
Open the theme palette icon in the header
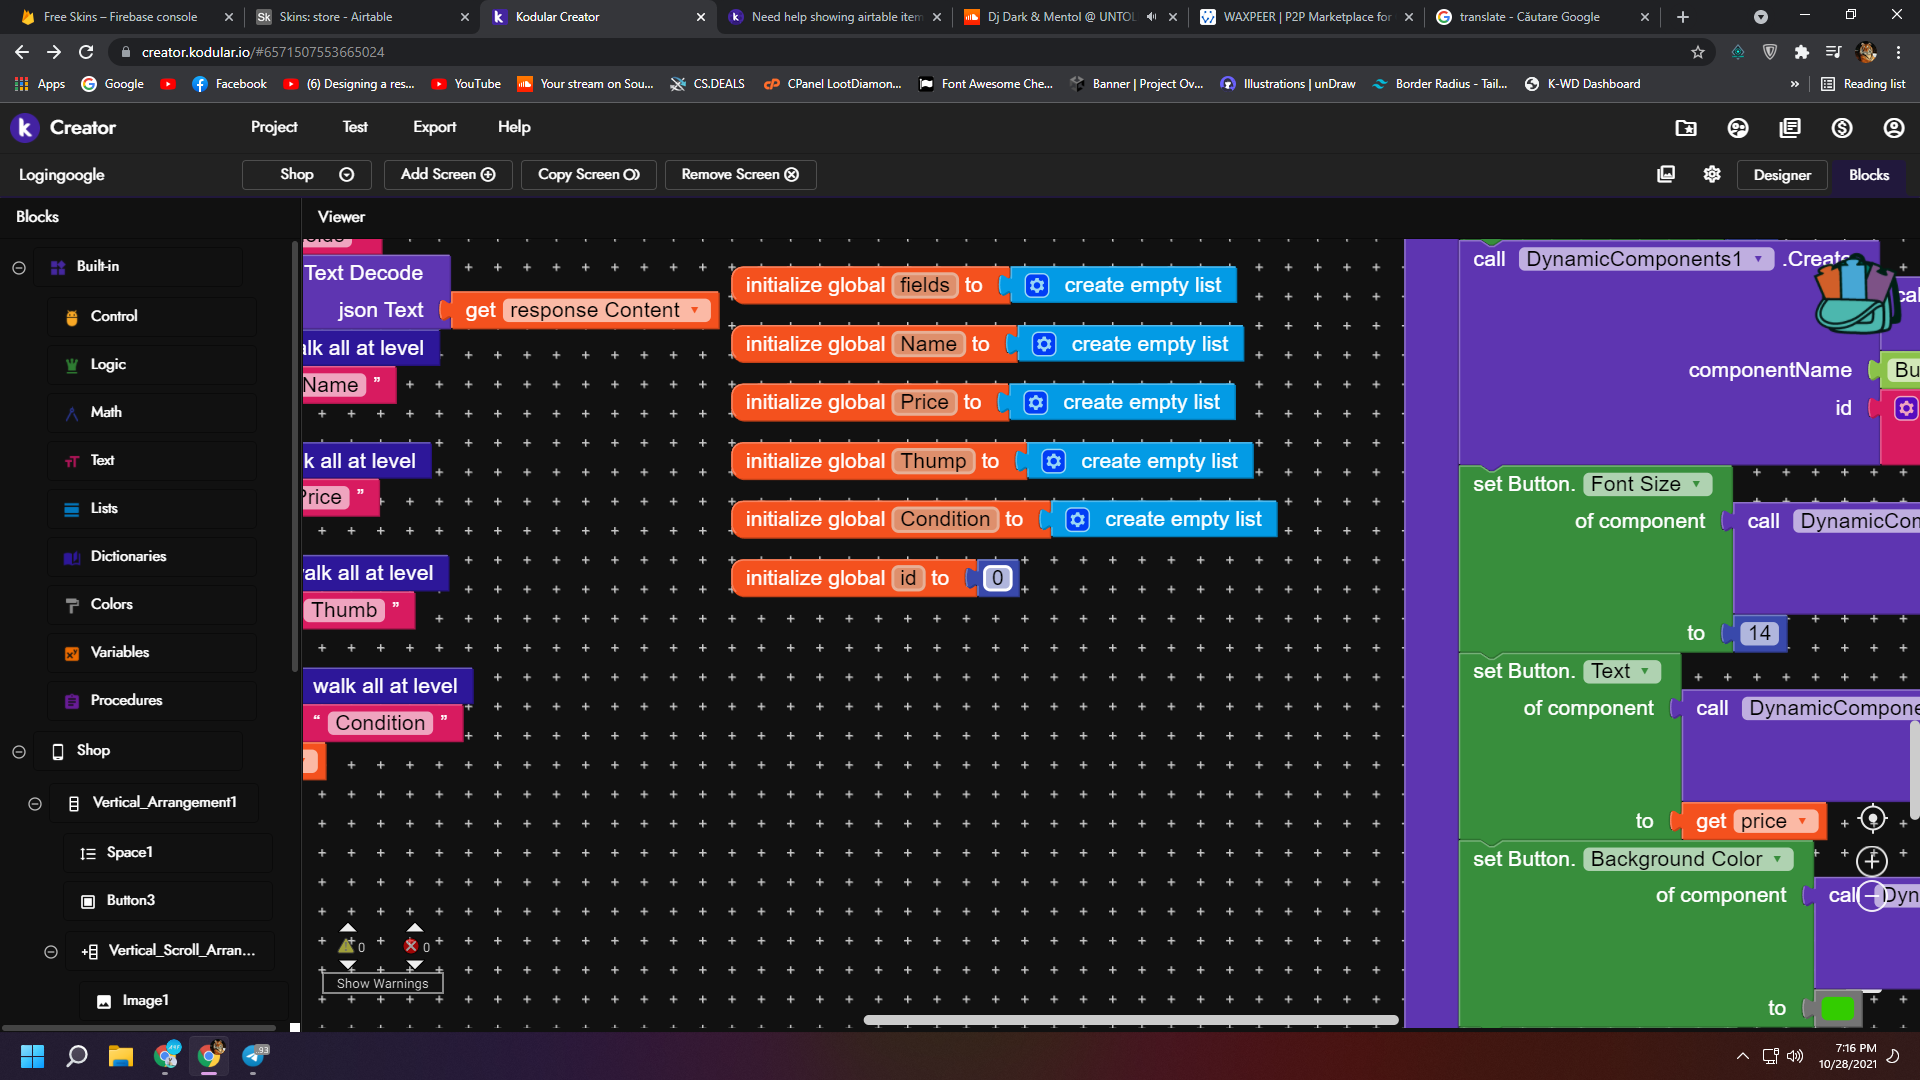point(1738,128)
